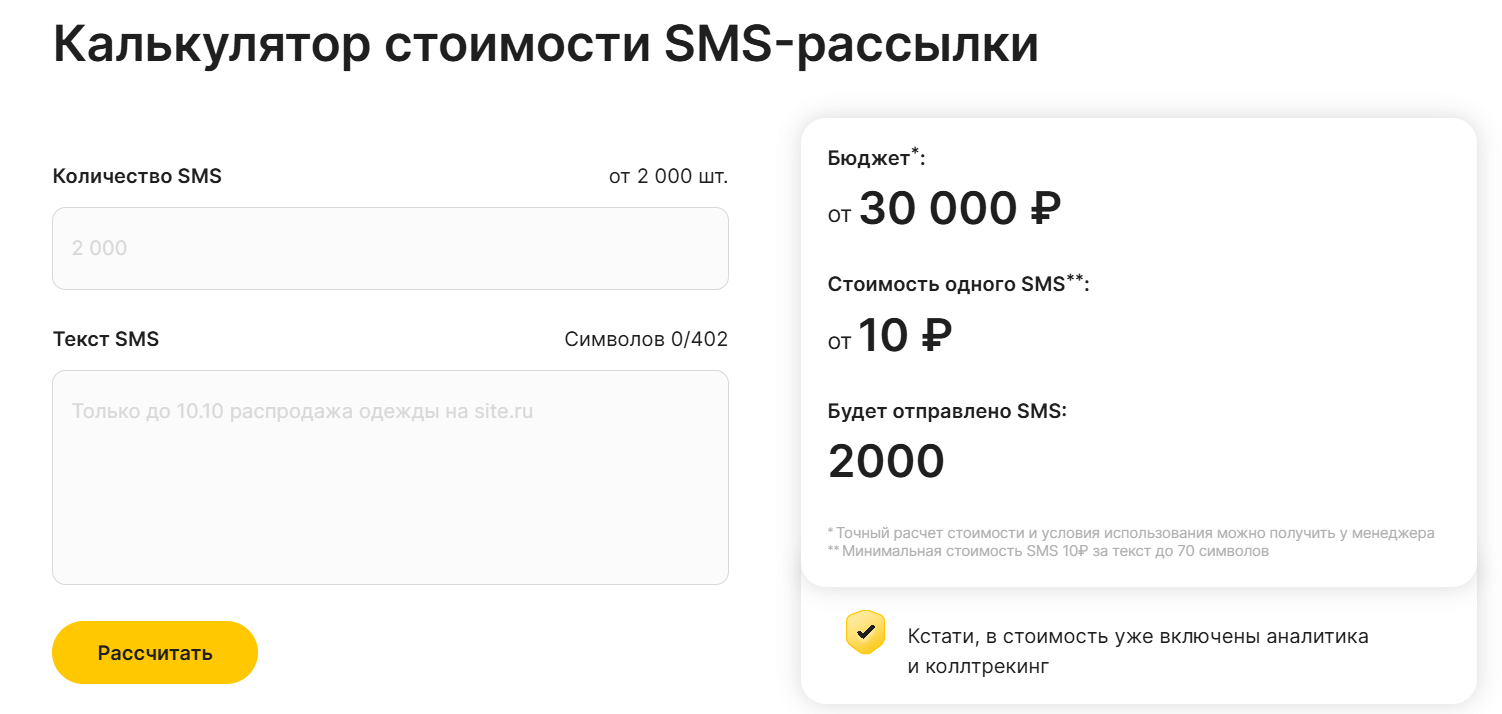Click the double asterisk after Стоимость одного SMS
The height and width of the screenshot is (714, 1502).
pyautogui.click(x=1076, y=279)
